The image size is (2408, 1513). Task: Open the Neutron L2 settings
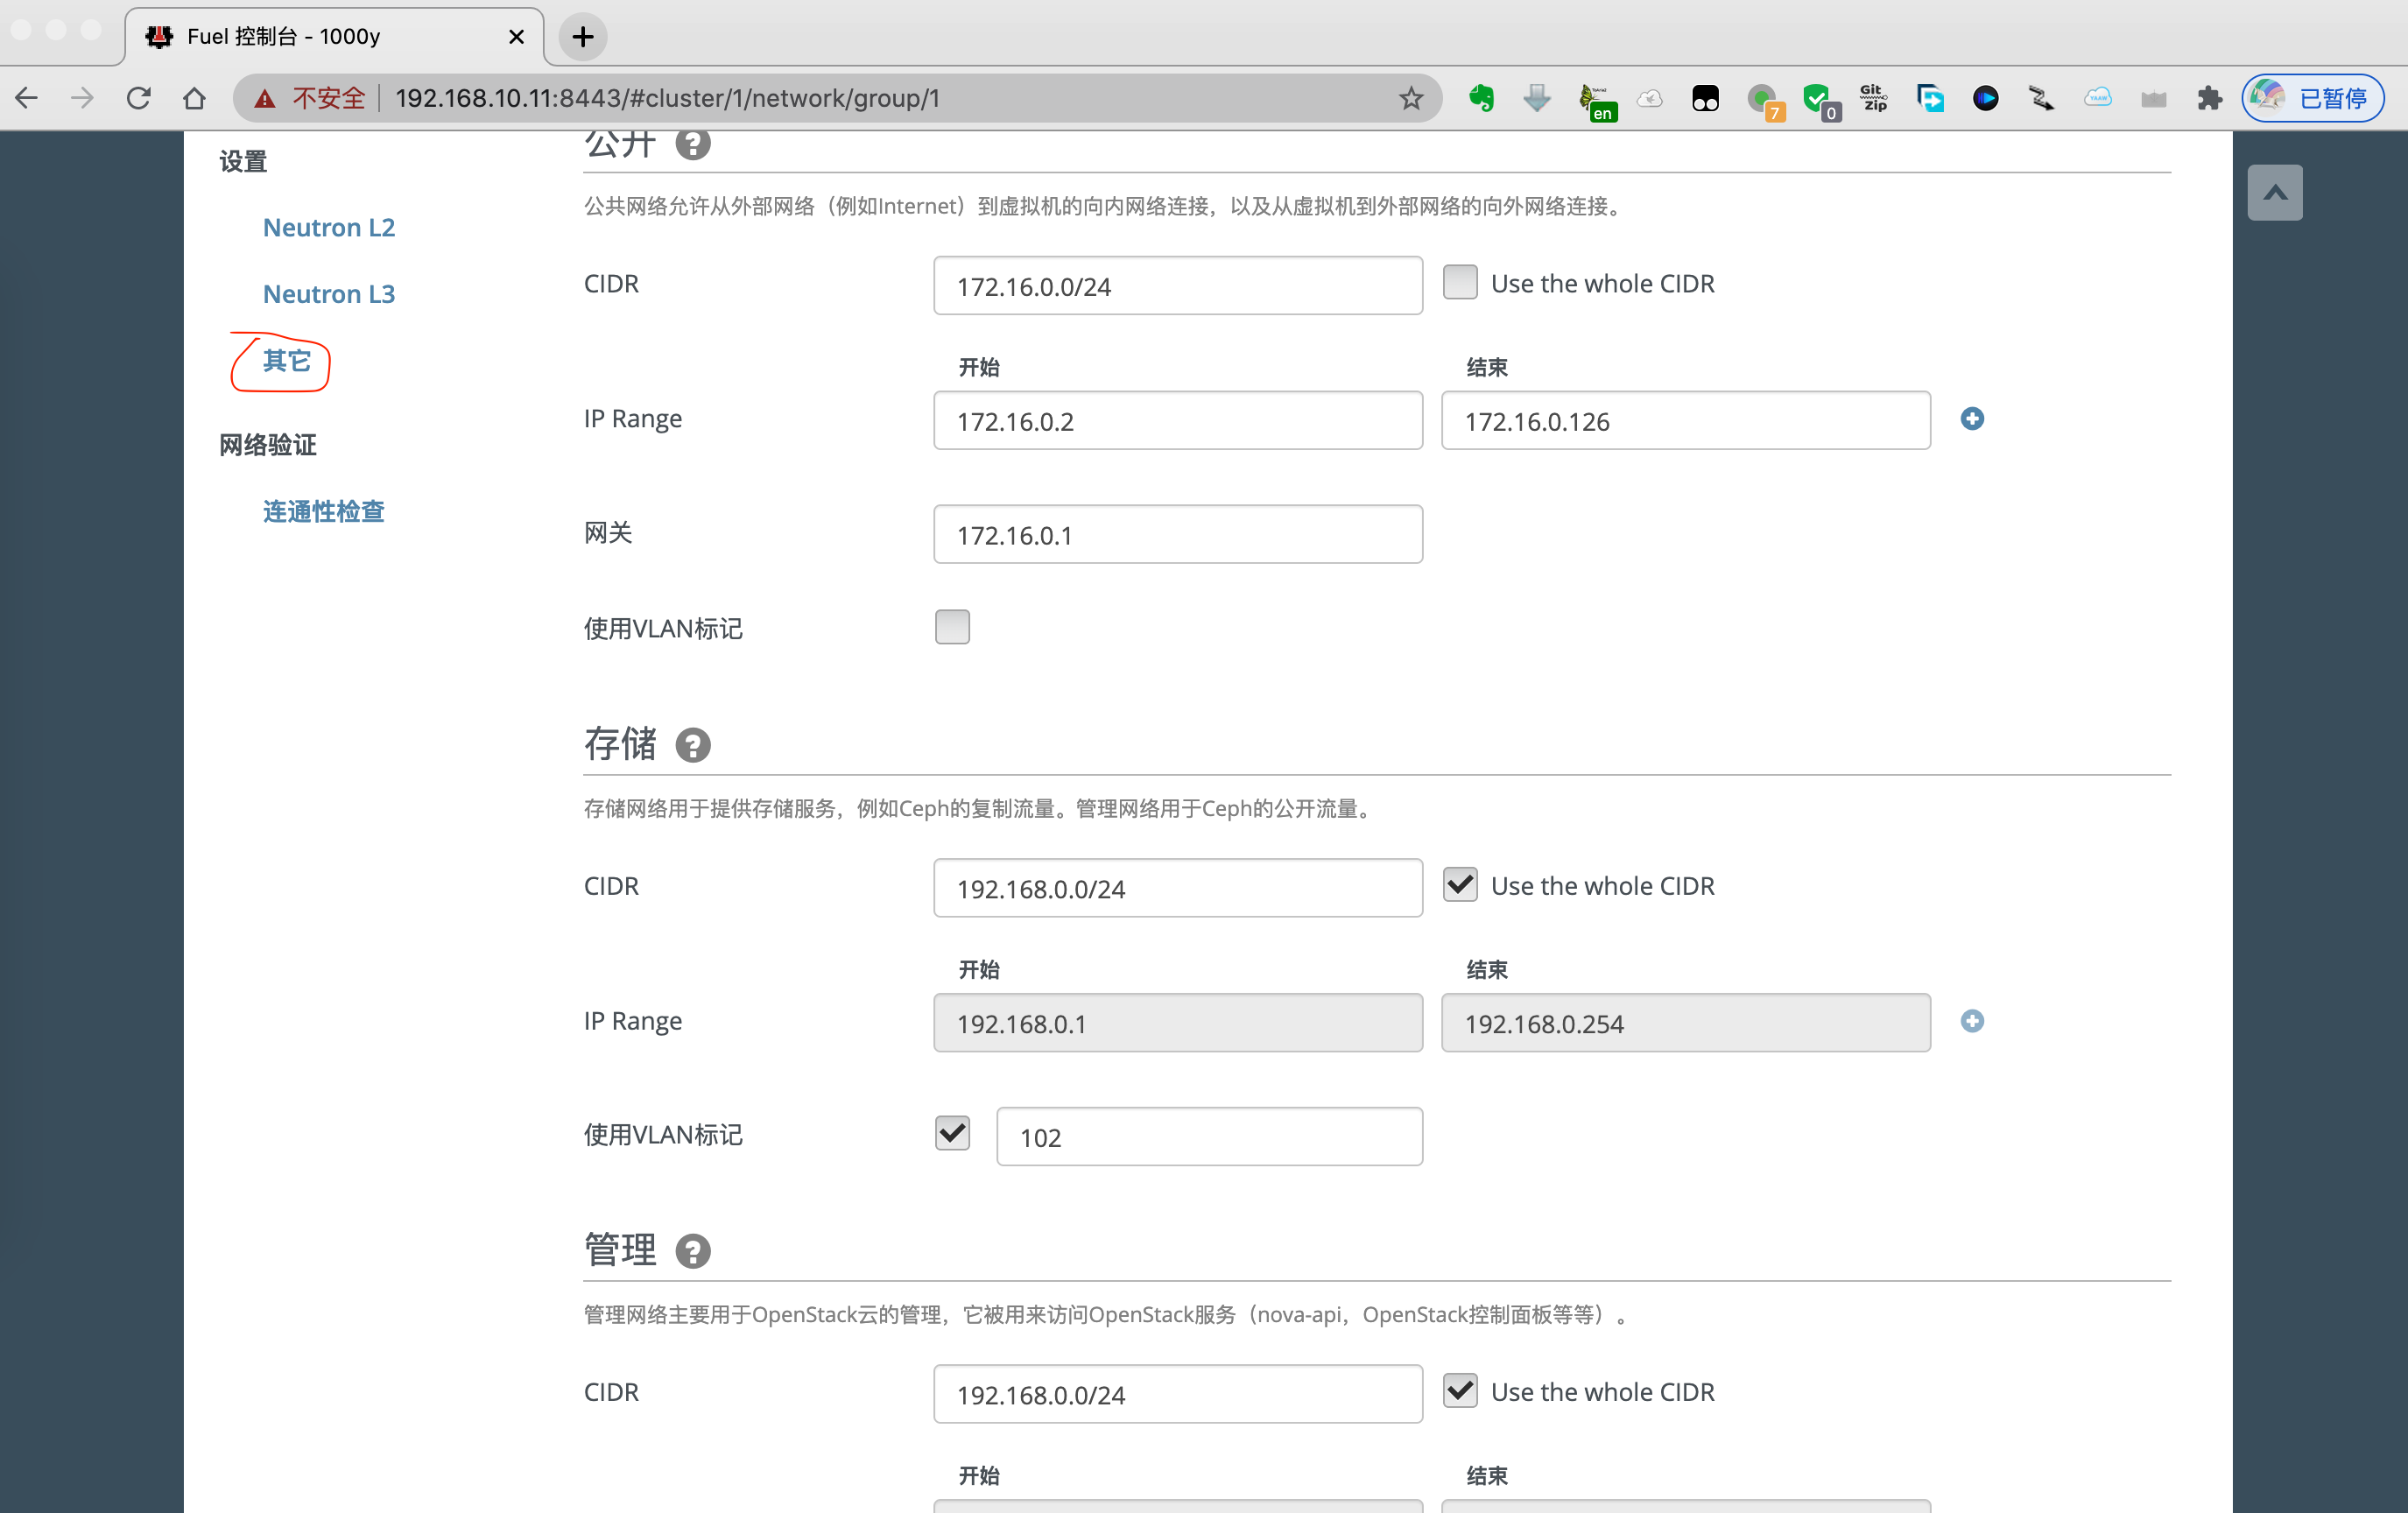[329, 228]
